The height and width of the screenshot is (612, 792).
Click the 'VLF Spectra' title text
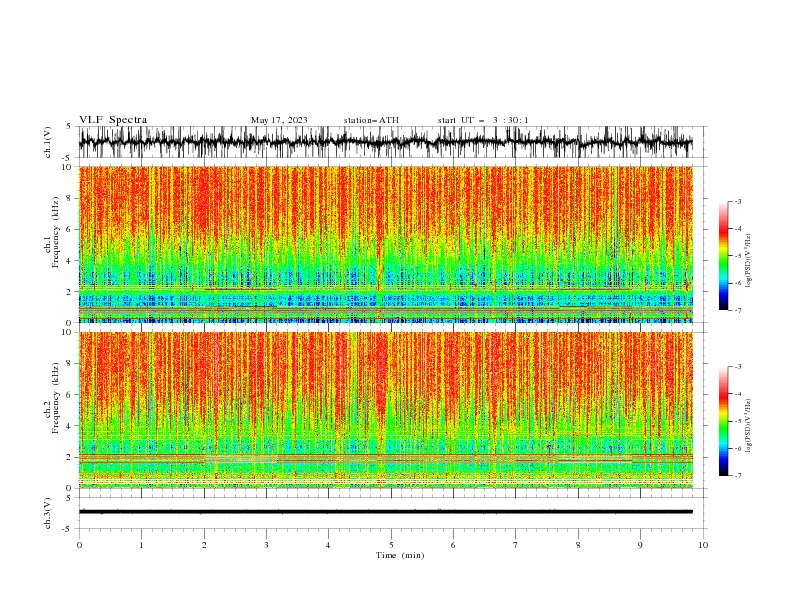coord(113,120)
